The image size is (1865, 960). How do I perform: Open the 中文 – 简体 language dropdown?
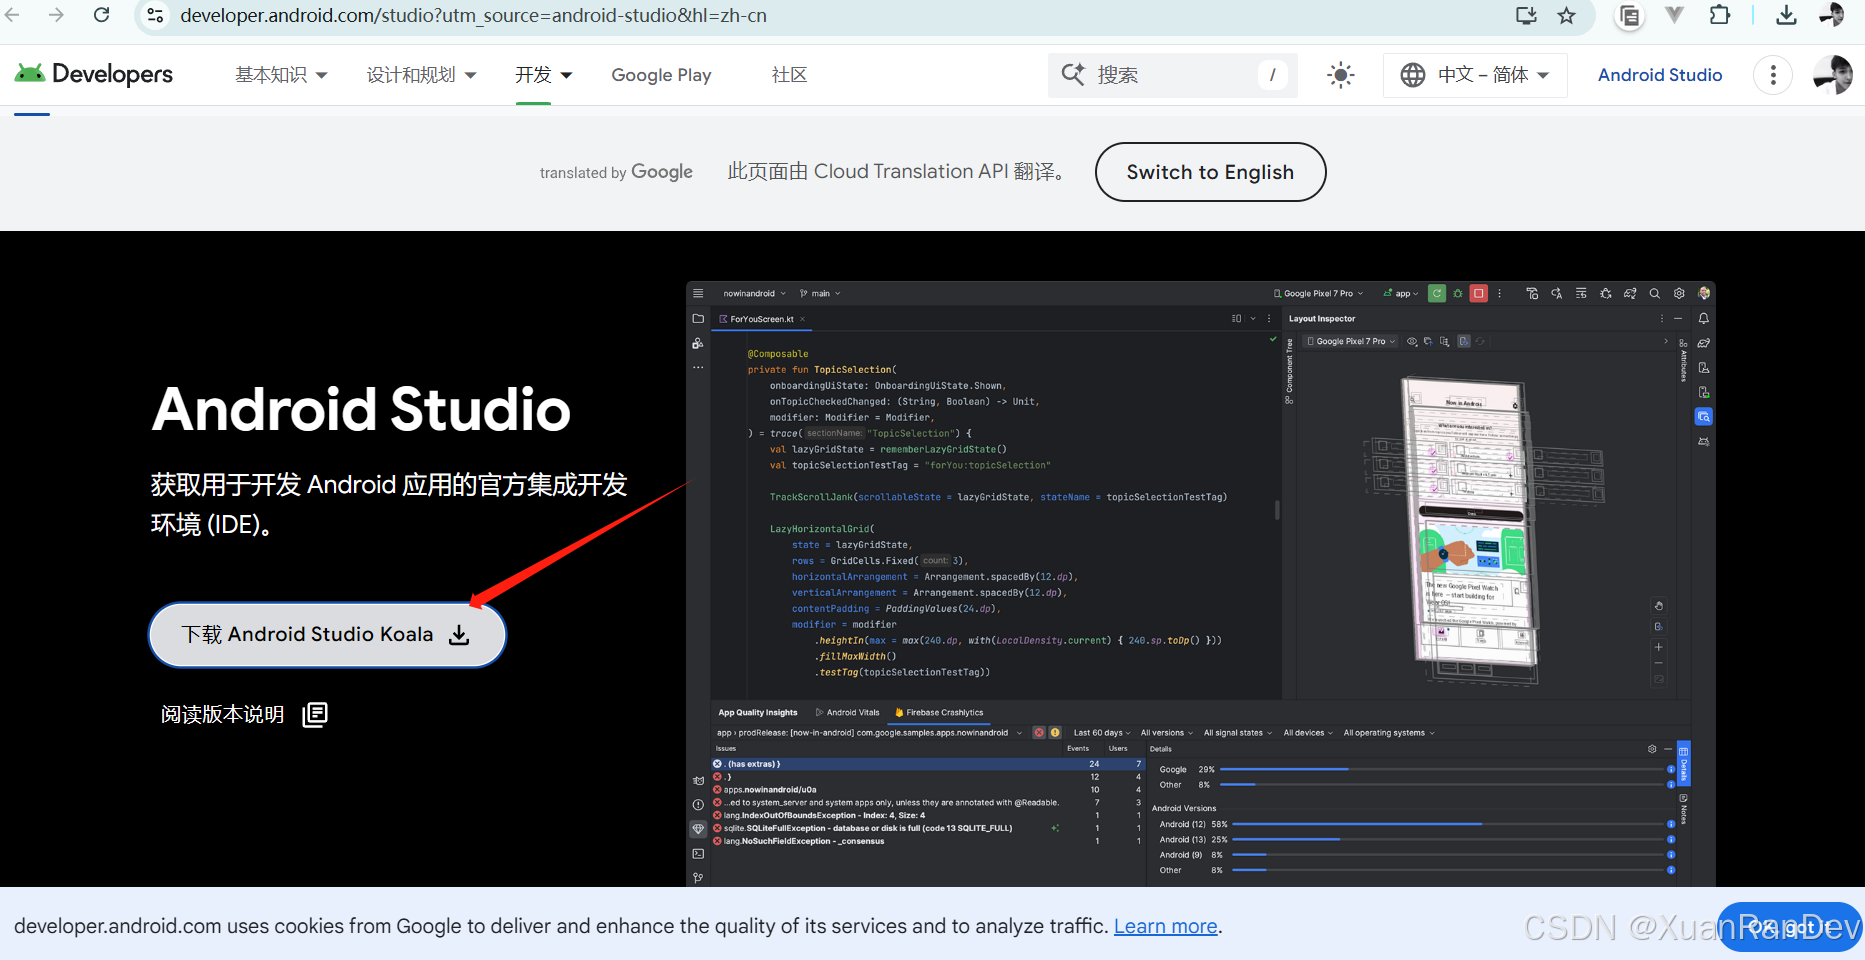point(1474,74)
